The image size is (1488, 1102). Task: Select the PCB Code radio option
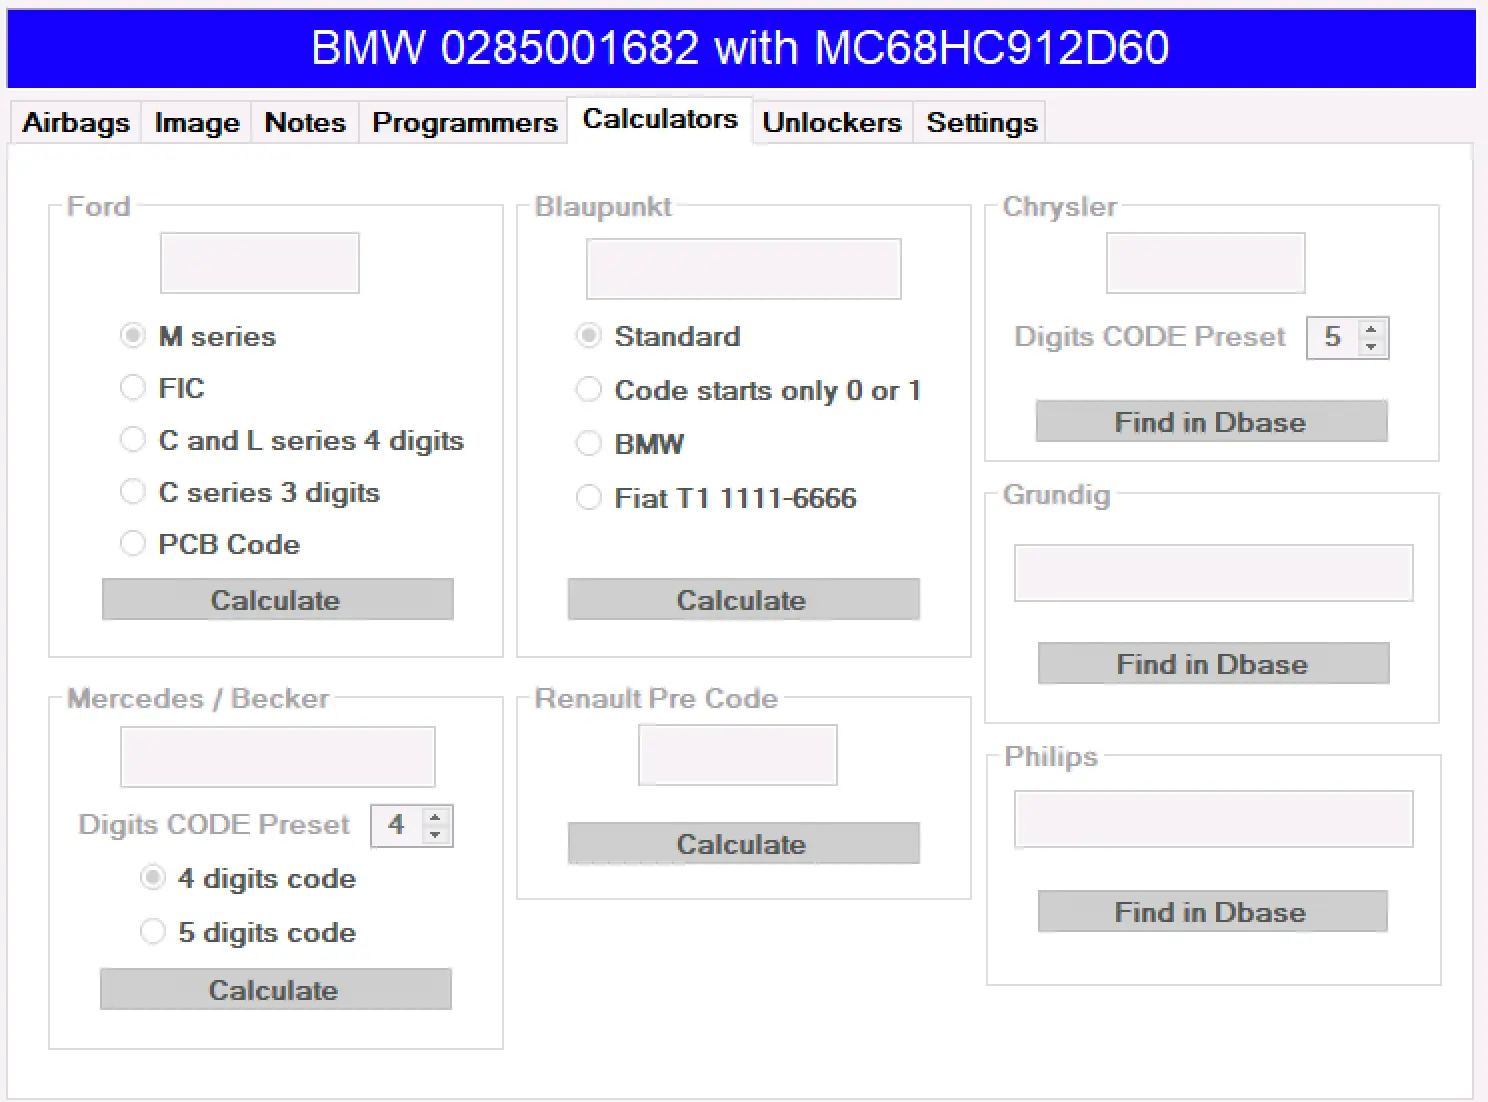(133, 544)
